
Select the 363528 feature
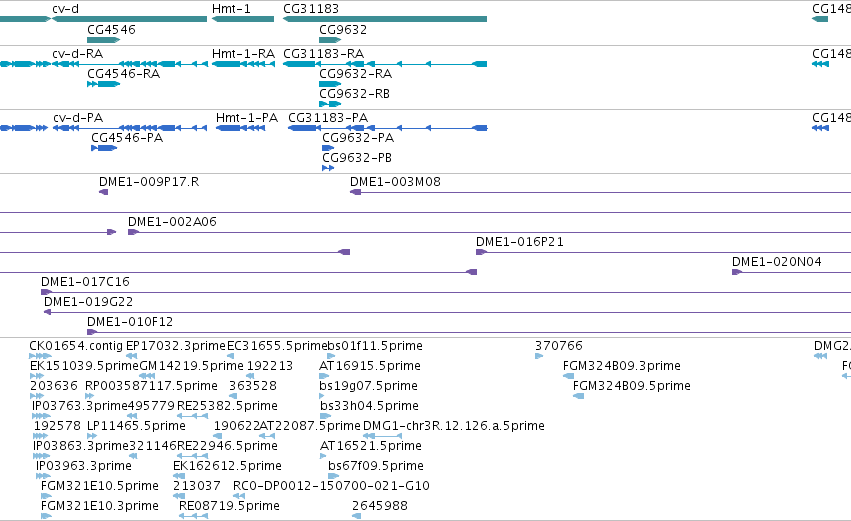coord(232,396)
